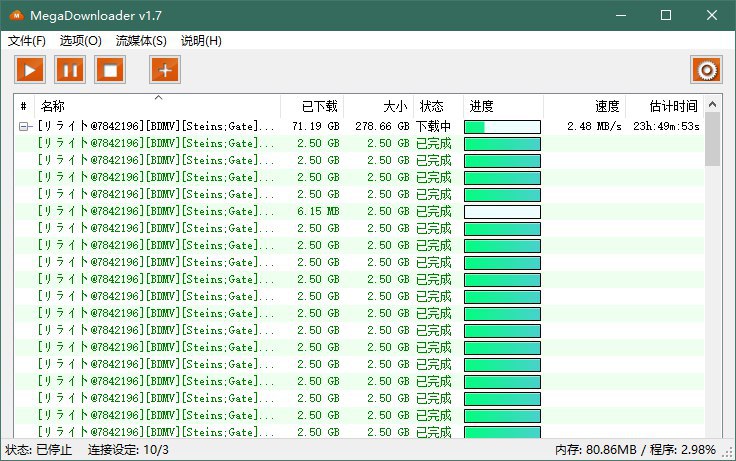Open the 说明(H) menu

201,41
